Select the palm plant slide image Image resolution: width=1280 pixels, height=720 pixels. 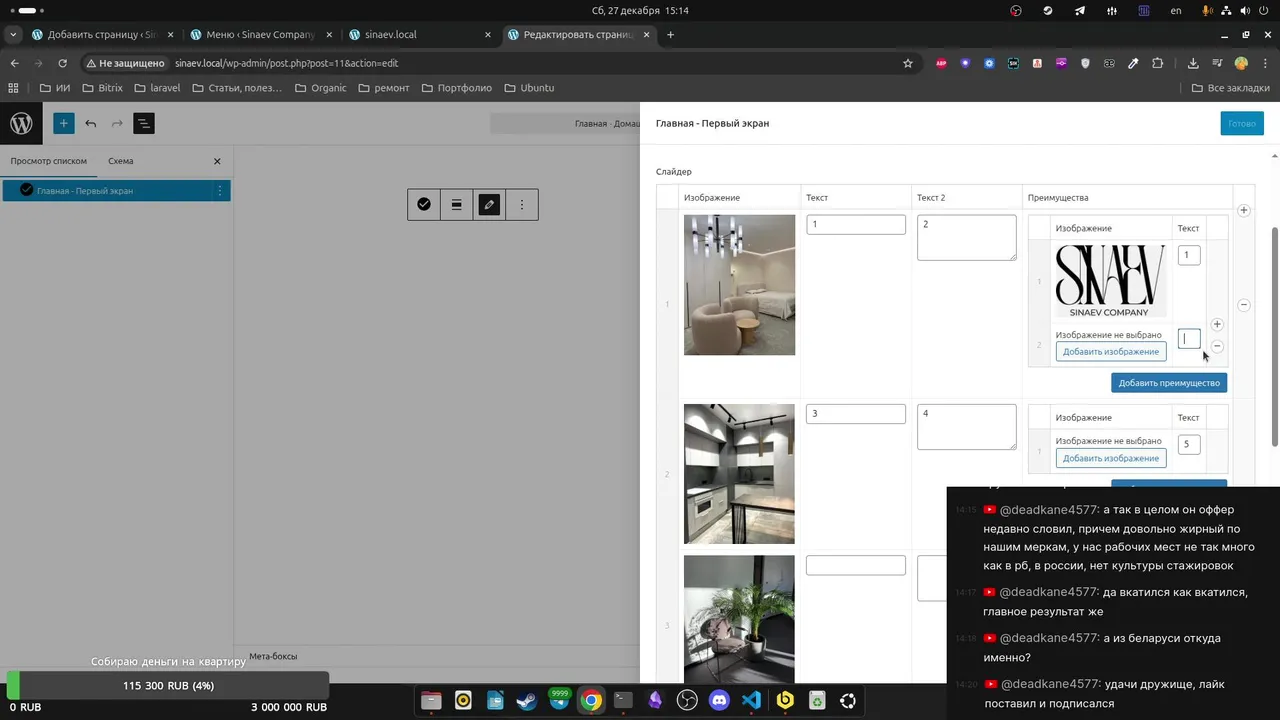point(739,620)
